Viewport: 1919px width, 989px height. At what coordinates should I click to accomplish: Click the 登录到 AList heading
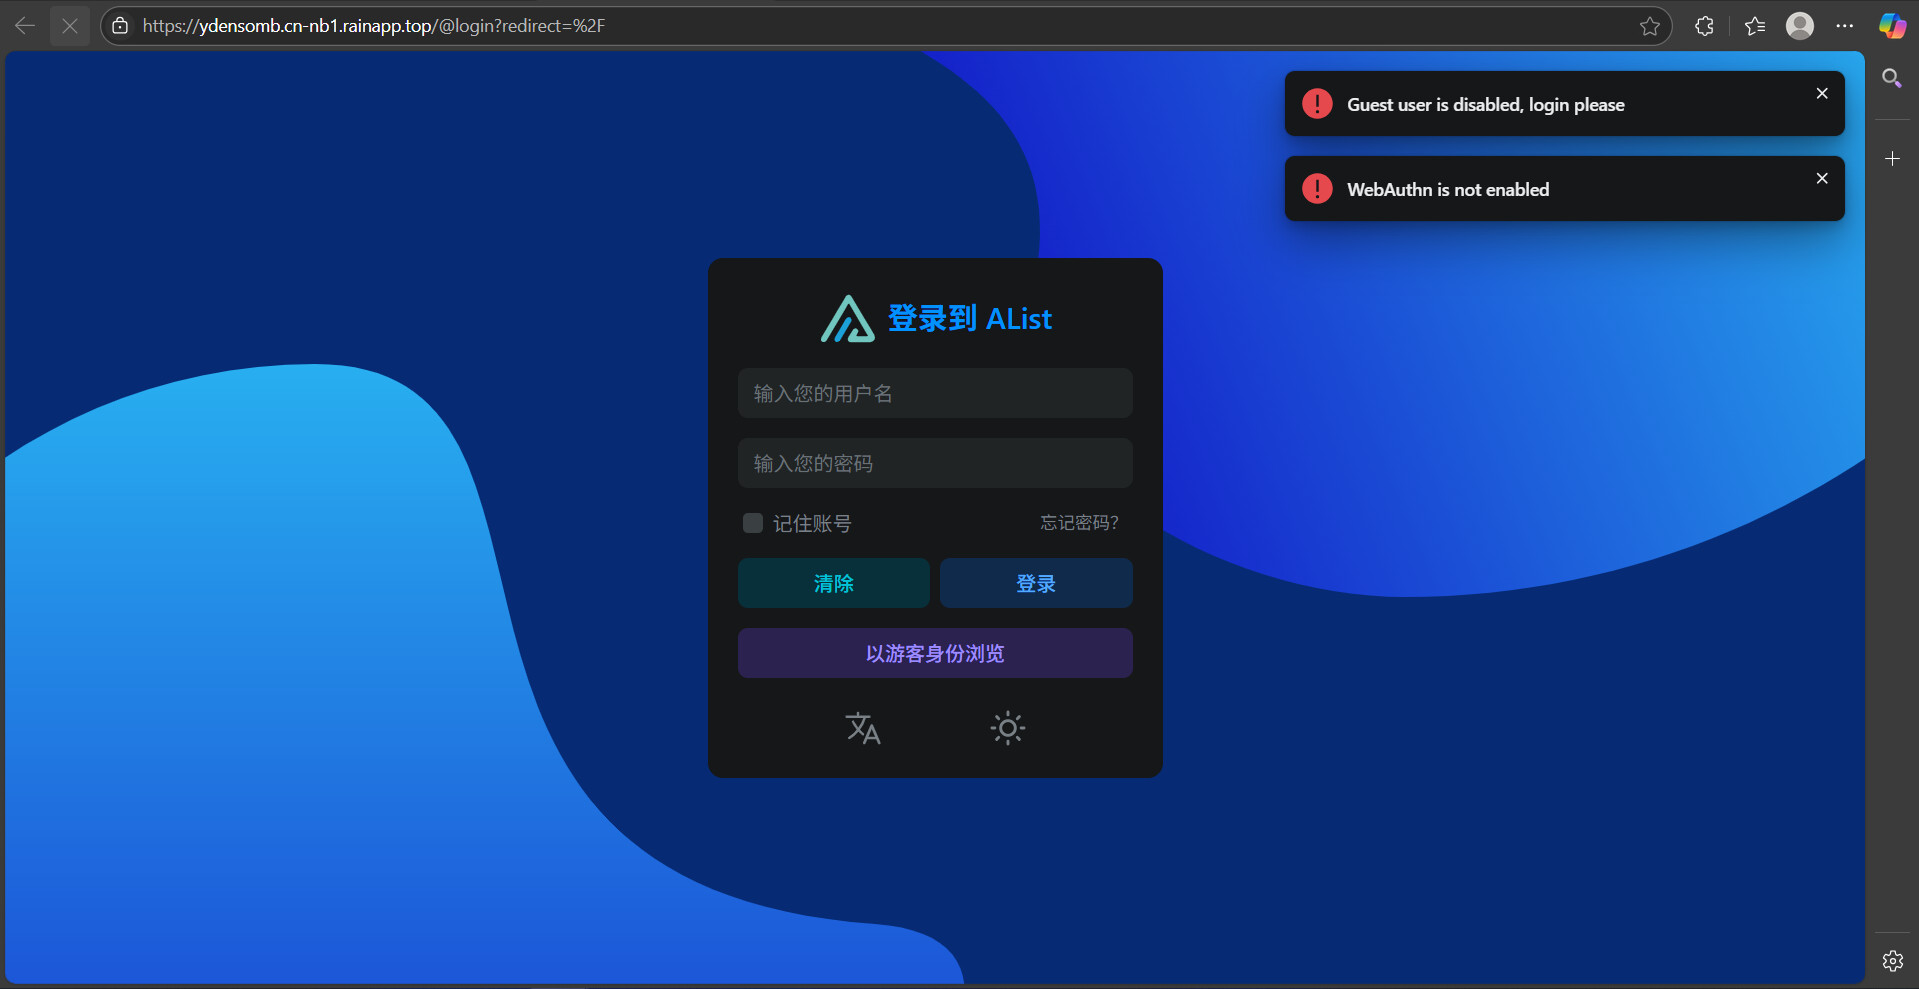[970, 319]
